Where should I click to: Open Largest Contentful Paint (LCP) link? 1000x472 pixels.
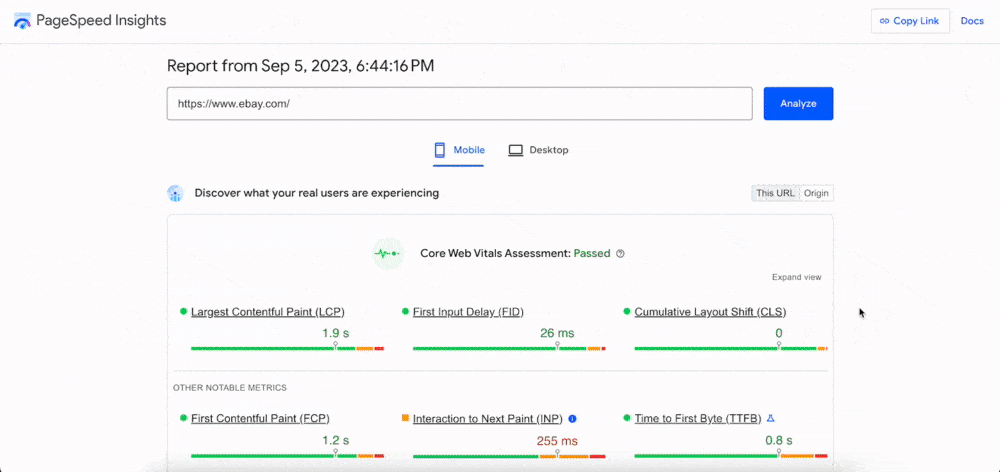click(x=267, y=312)
